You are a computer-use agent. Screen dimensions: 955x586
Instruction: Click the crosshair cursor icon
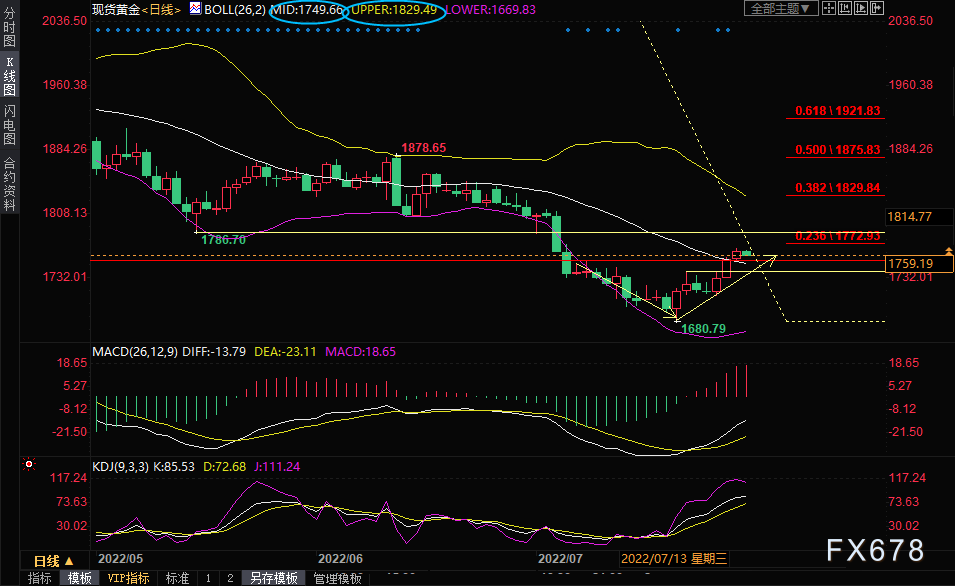829,8
